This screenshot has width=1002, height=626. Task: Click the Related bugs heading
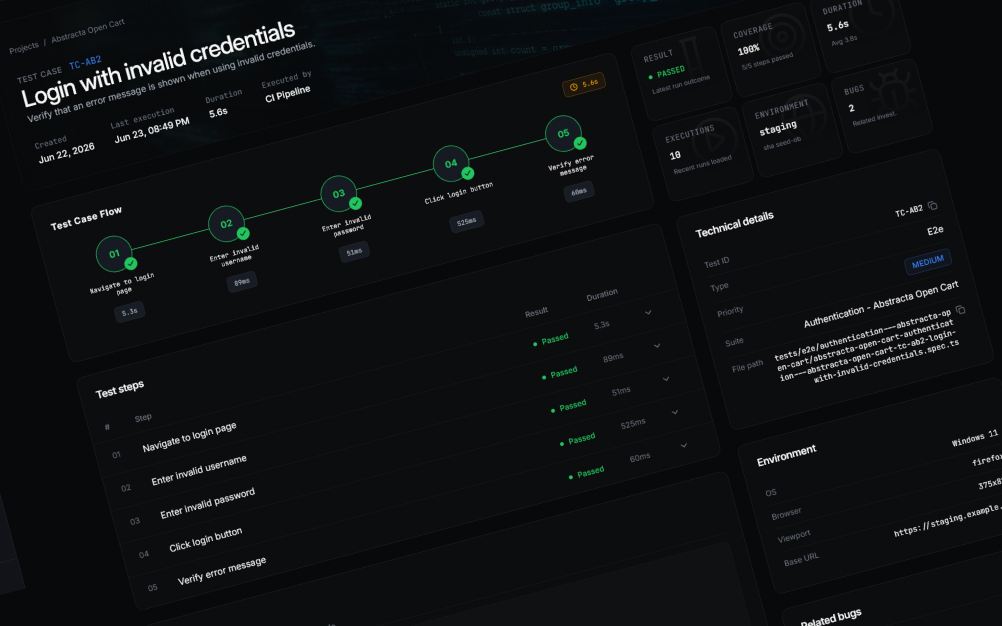pyautogui.click(x=831, y=618)
